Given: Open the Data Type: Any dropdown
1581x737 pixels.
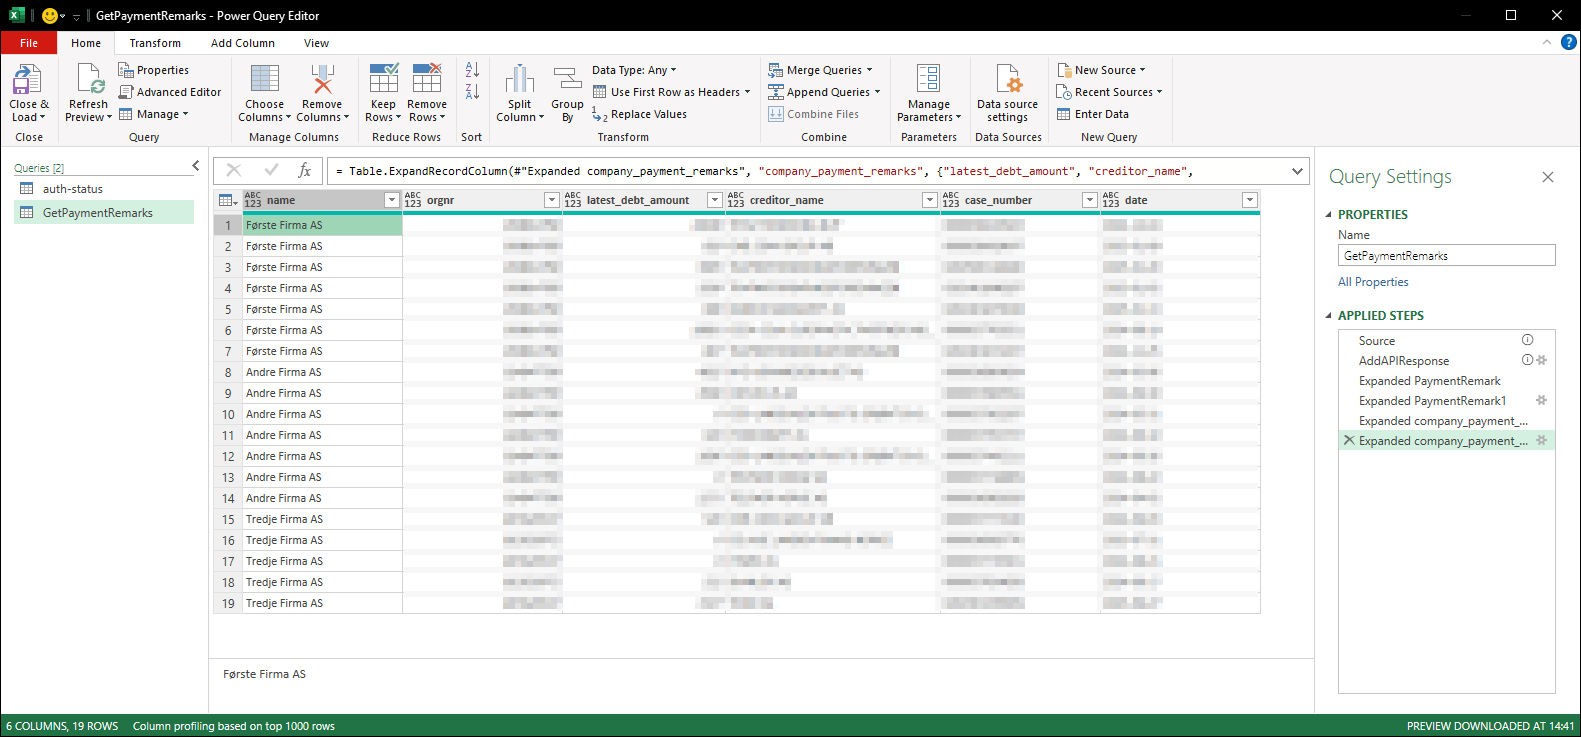Looking at the screenshot, I should pyautogui.click(x=634, y=70).
